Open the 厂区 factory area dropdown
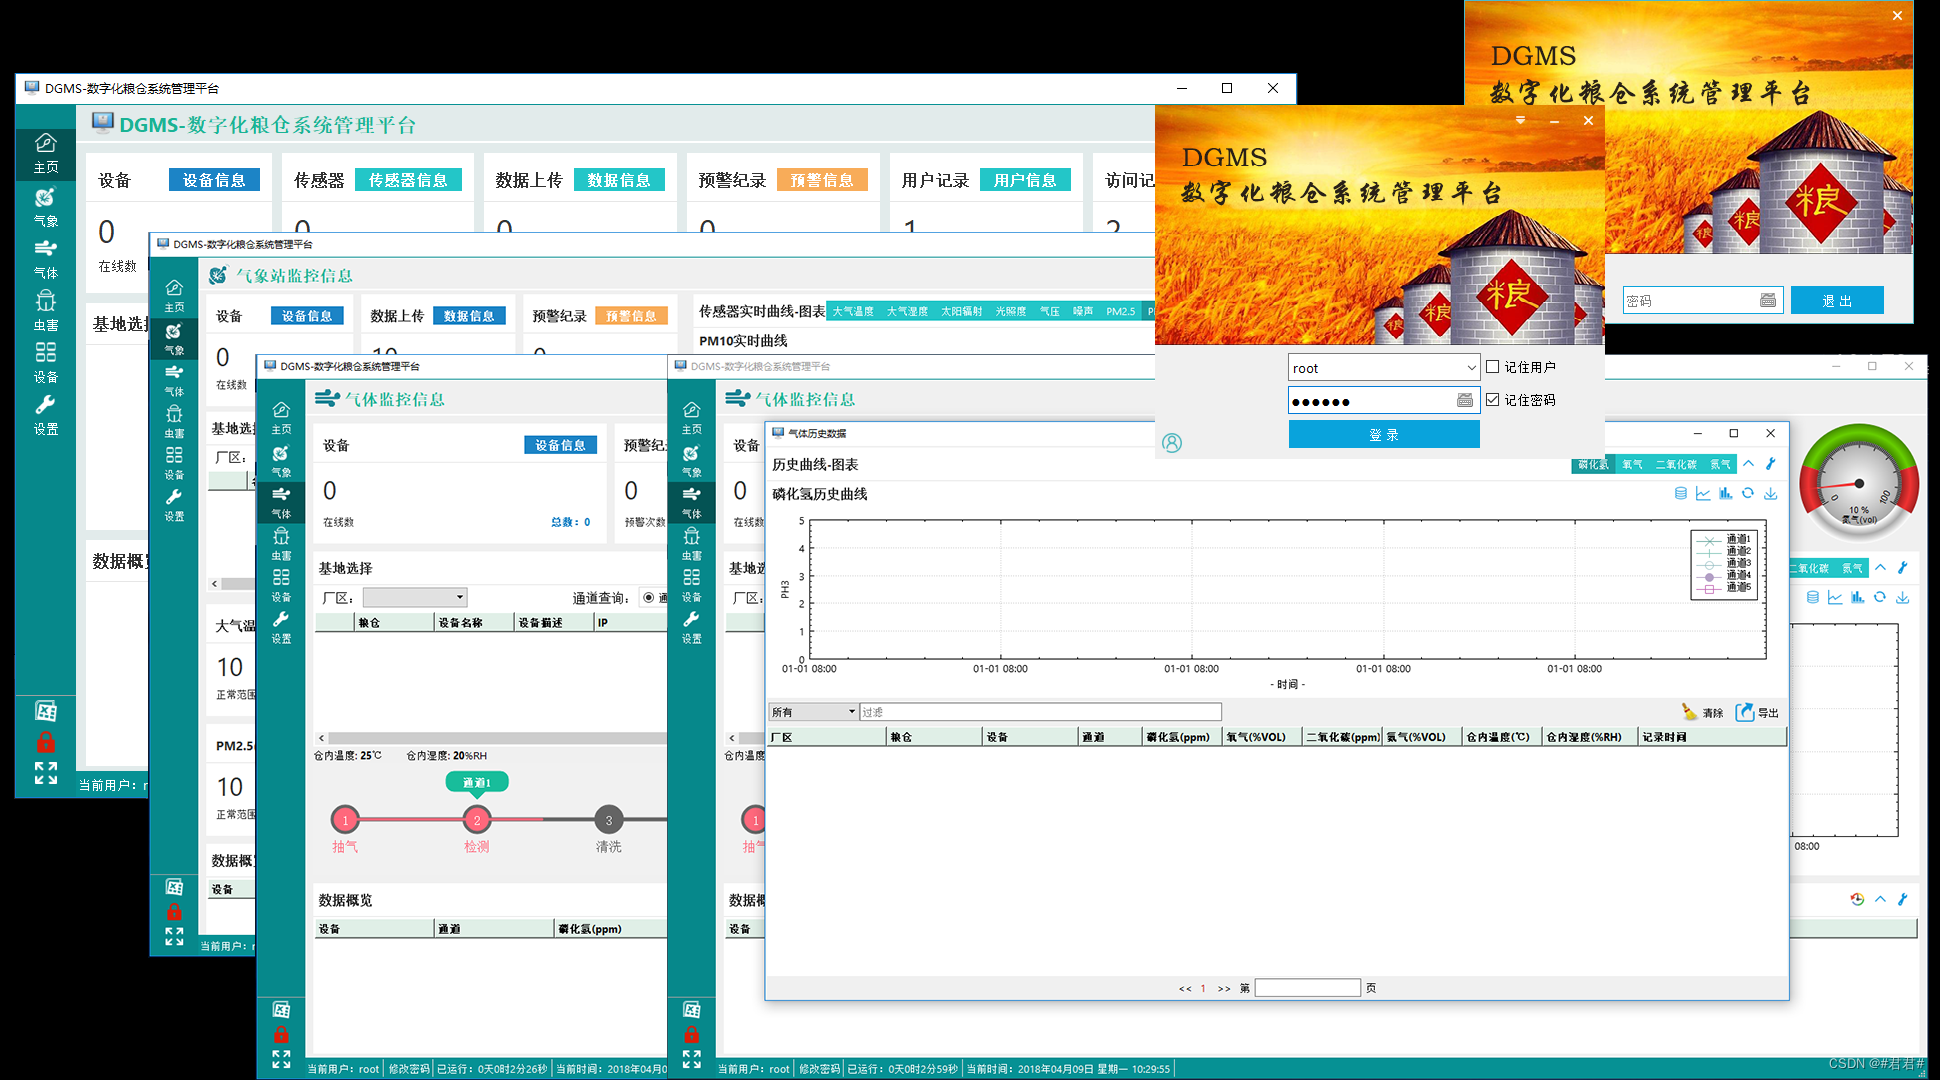 point(459,597)
